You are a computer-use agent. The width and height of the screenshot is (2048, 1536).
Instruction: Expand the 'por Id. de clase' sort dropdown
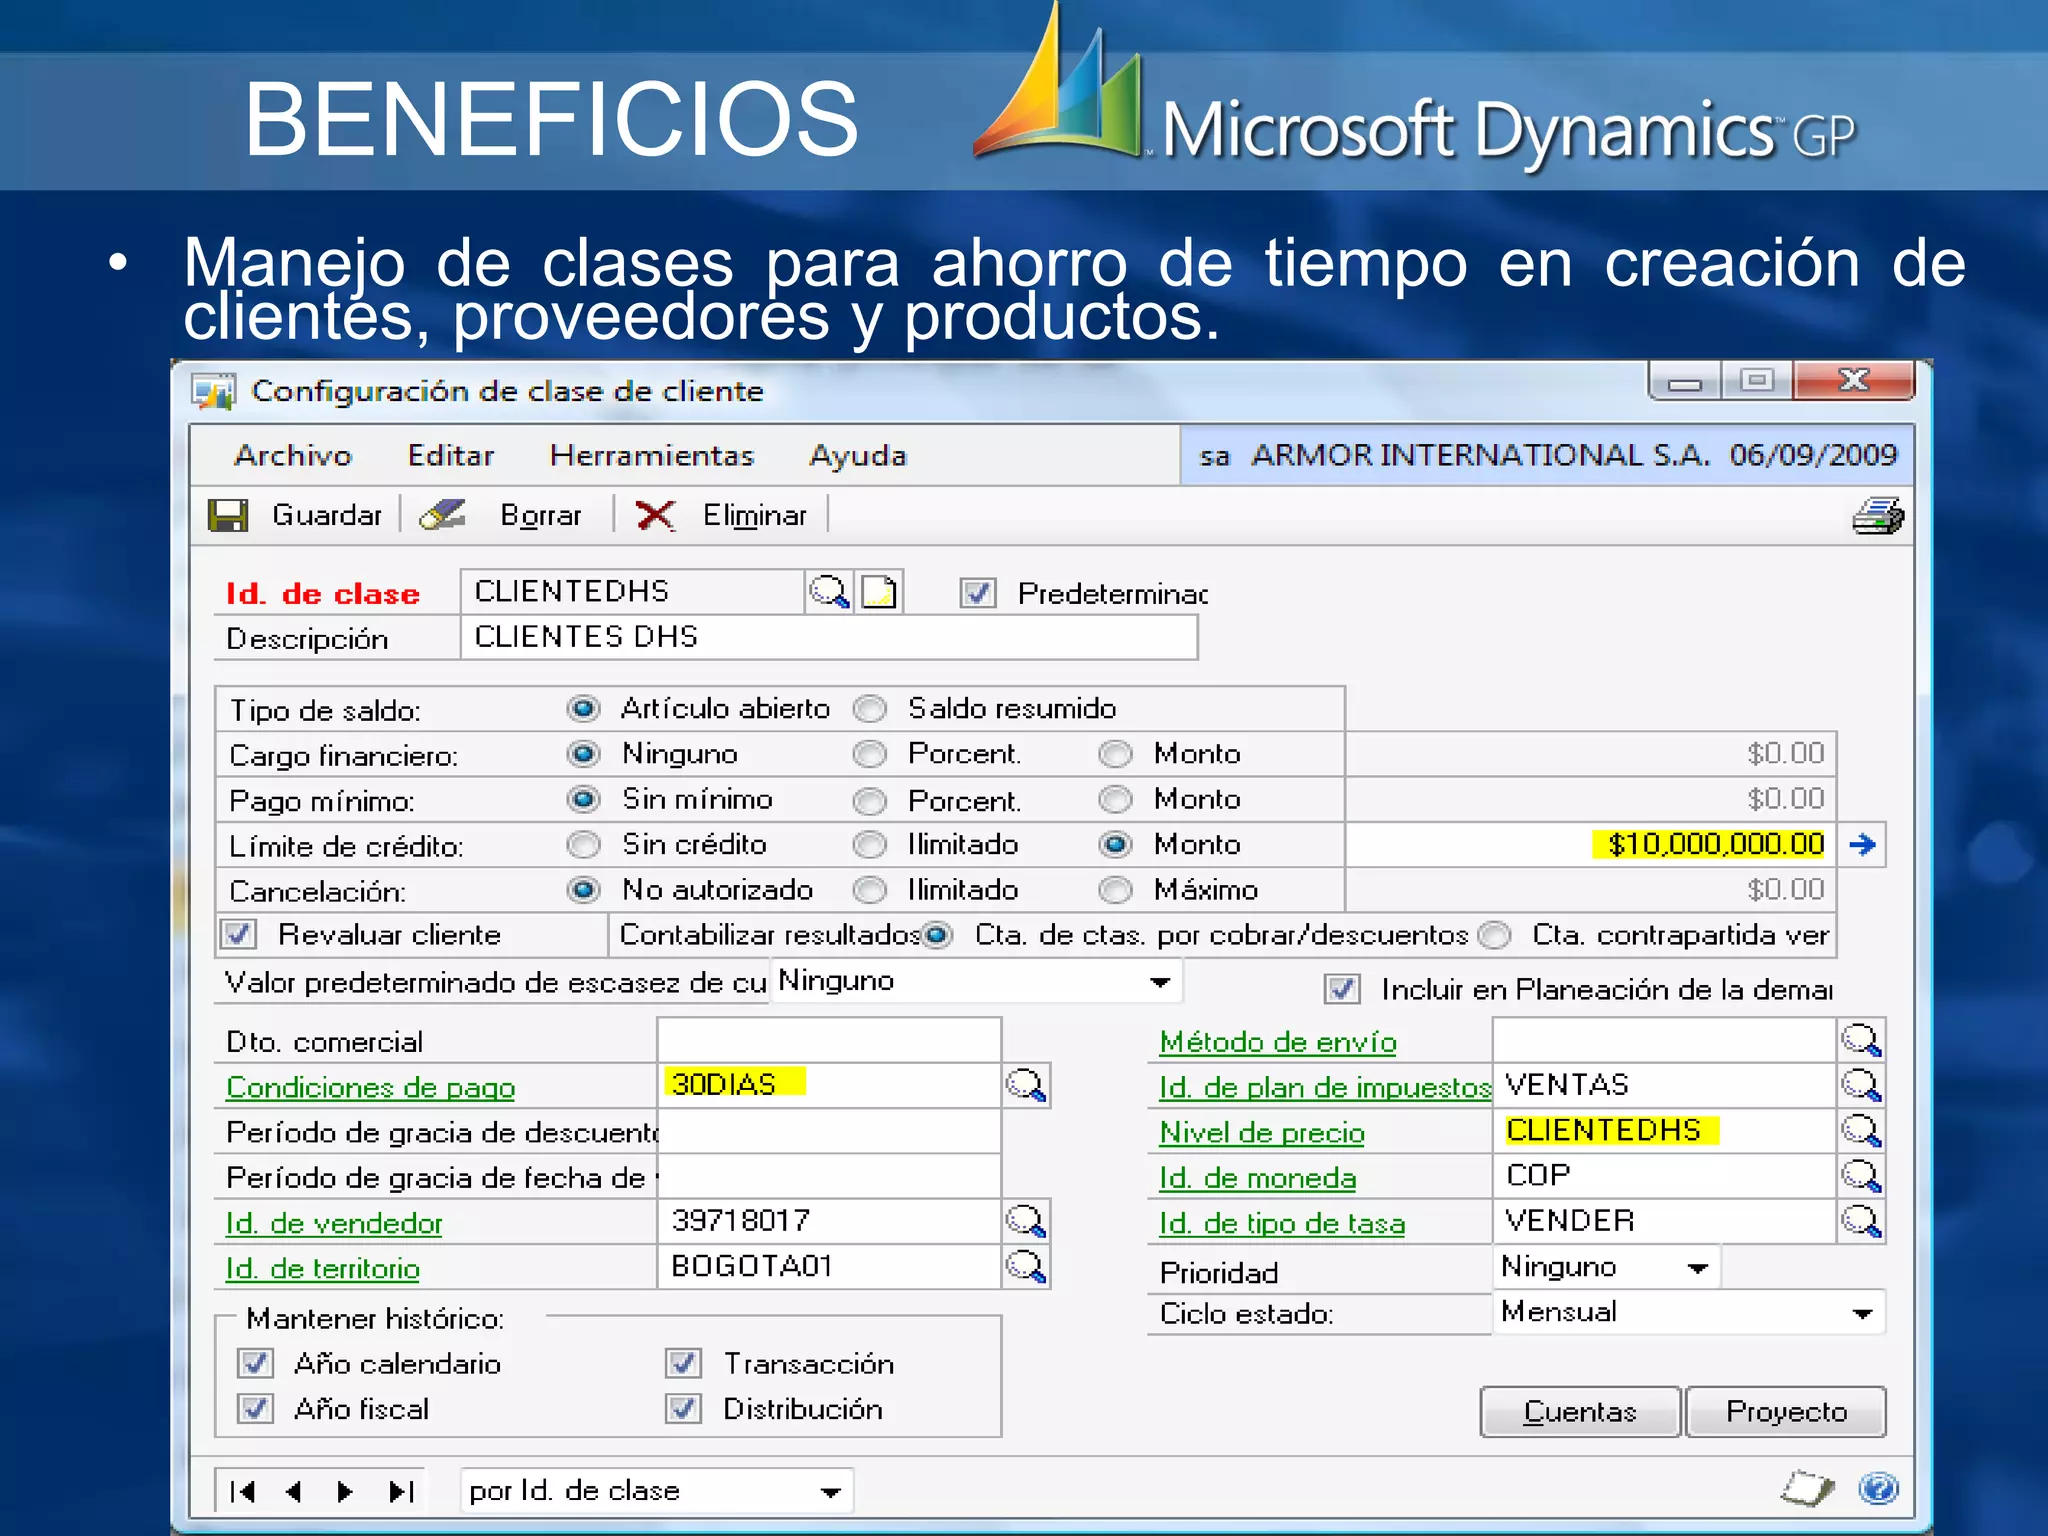830,1492
